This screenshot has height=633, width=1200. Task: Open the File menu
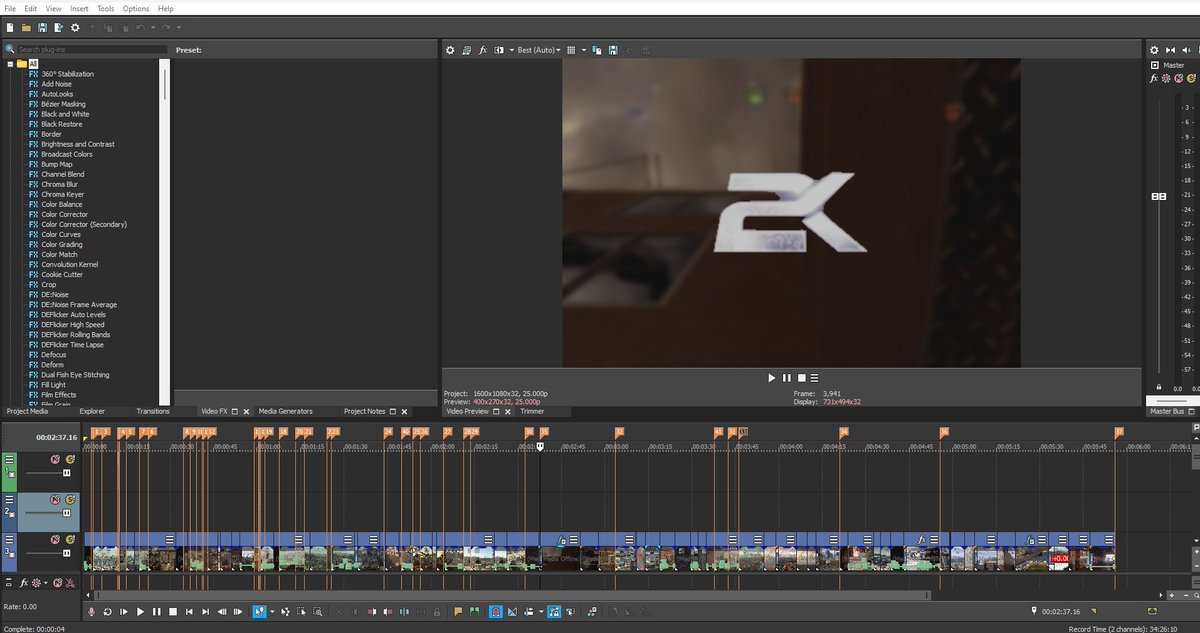pyautogui.click(x=9, y=8)
